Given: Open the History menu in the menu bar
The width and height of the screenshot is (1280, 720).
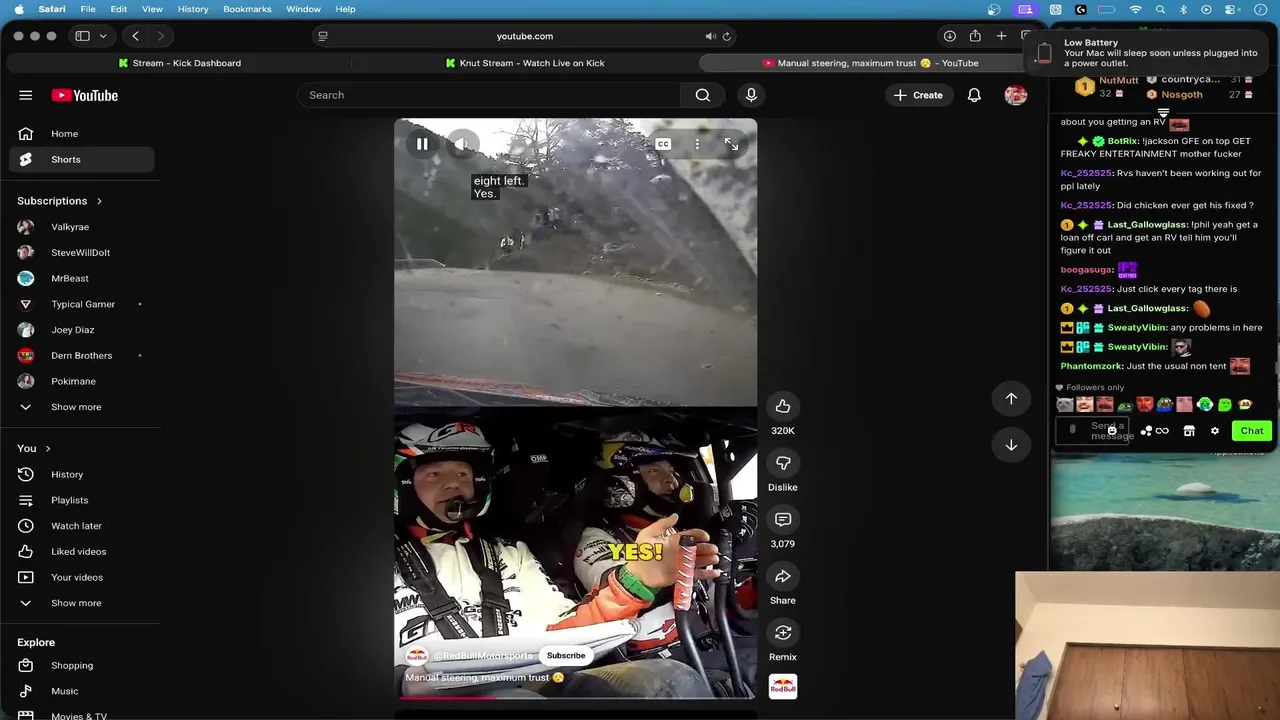Looking at the screenshot, I should pyautogui.click(x=193, y=9).
